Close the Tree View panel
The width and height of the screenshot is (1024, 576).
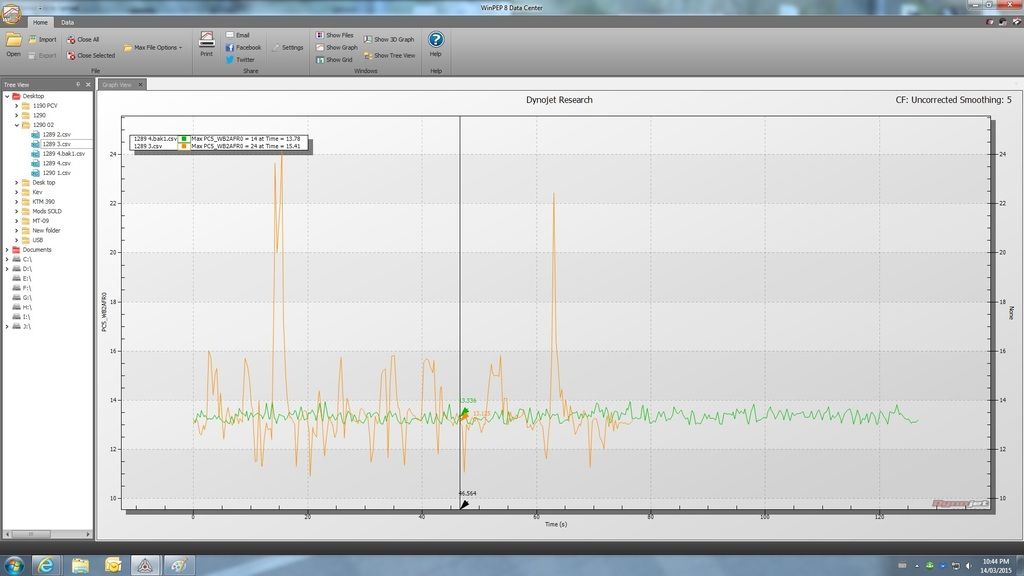click(x=88, y=85)
